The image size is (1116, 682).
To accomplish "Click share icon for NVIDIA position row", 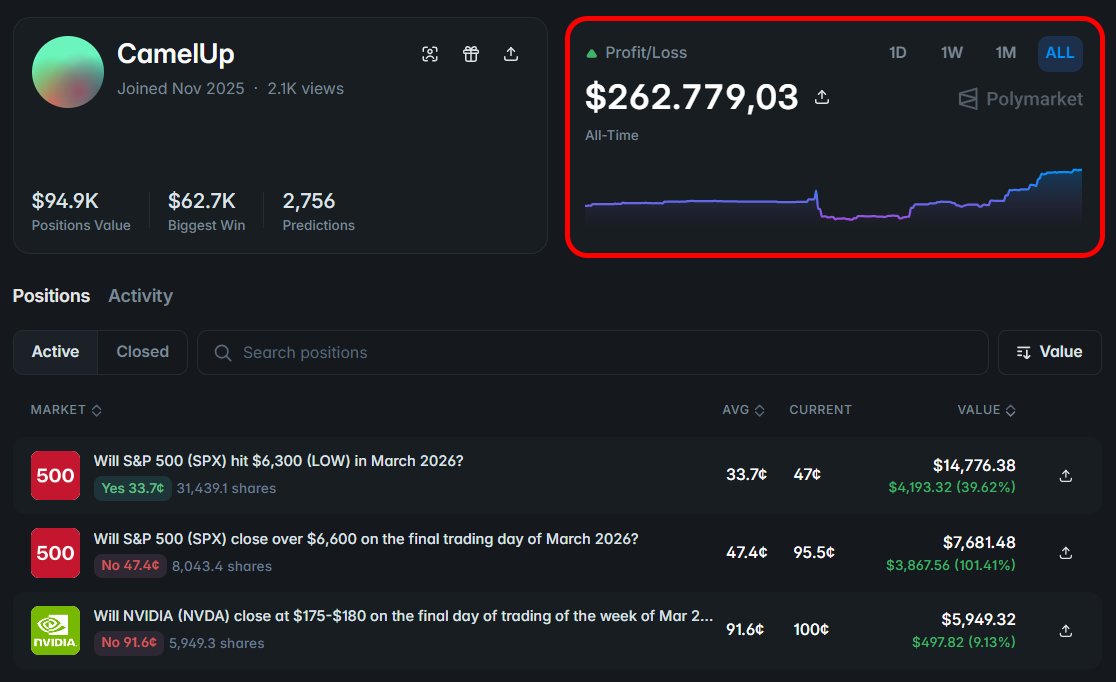I will 1065,631.
